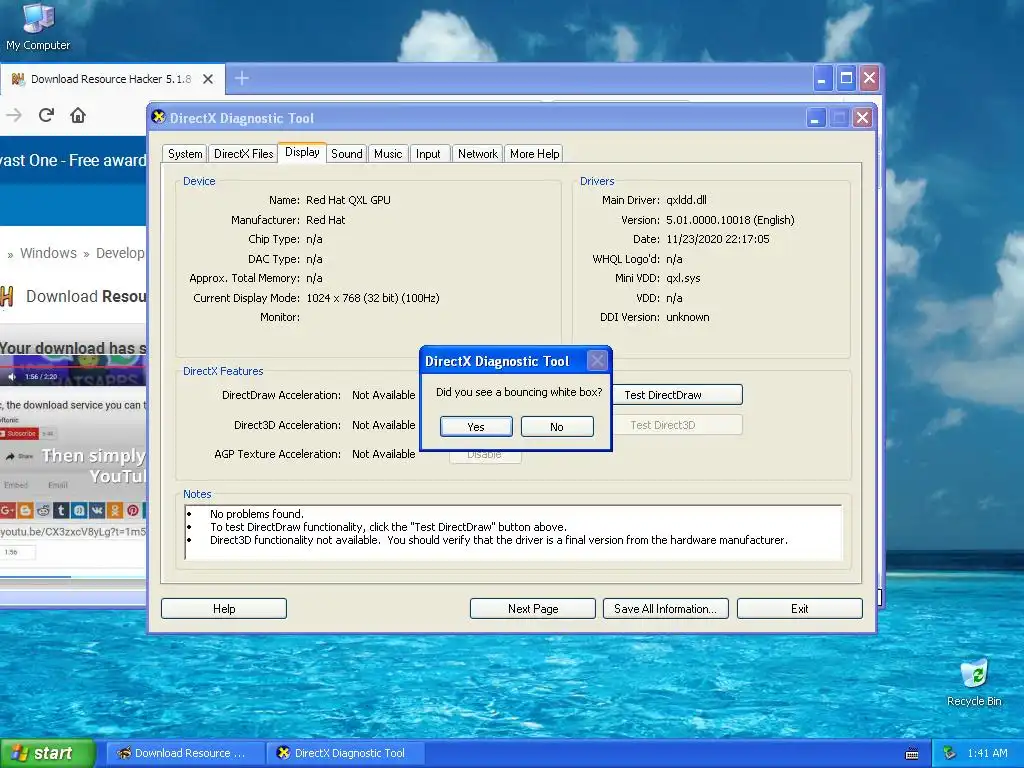The height and width of the screenshot is (768, 1024).
Task: Click driver date '11/23/2020 22:17:05'
Action: pos(718,239)
